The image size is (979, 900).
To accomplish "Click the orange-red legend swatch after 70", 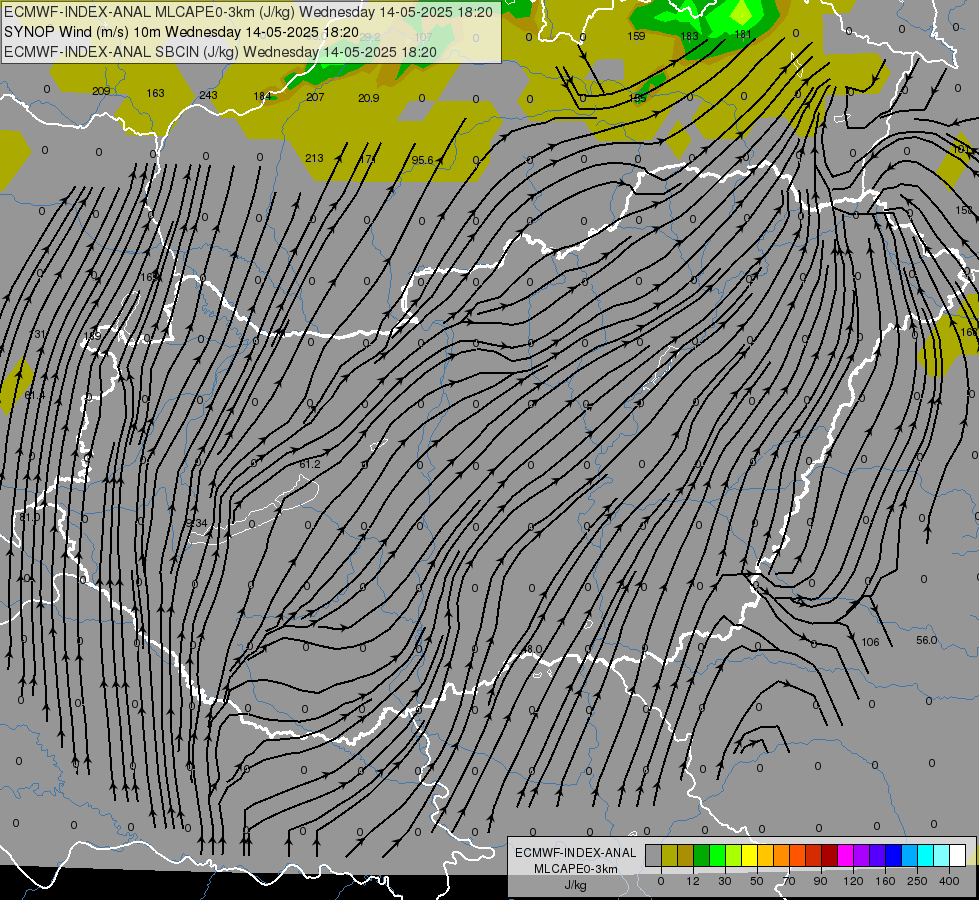I will tap(798, 855).
